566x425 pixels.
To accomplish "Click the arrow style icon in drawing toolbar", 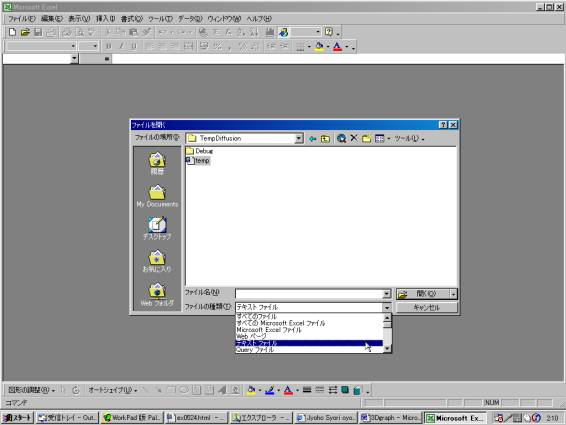I will pyautogui.click(x=332, y=390).
